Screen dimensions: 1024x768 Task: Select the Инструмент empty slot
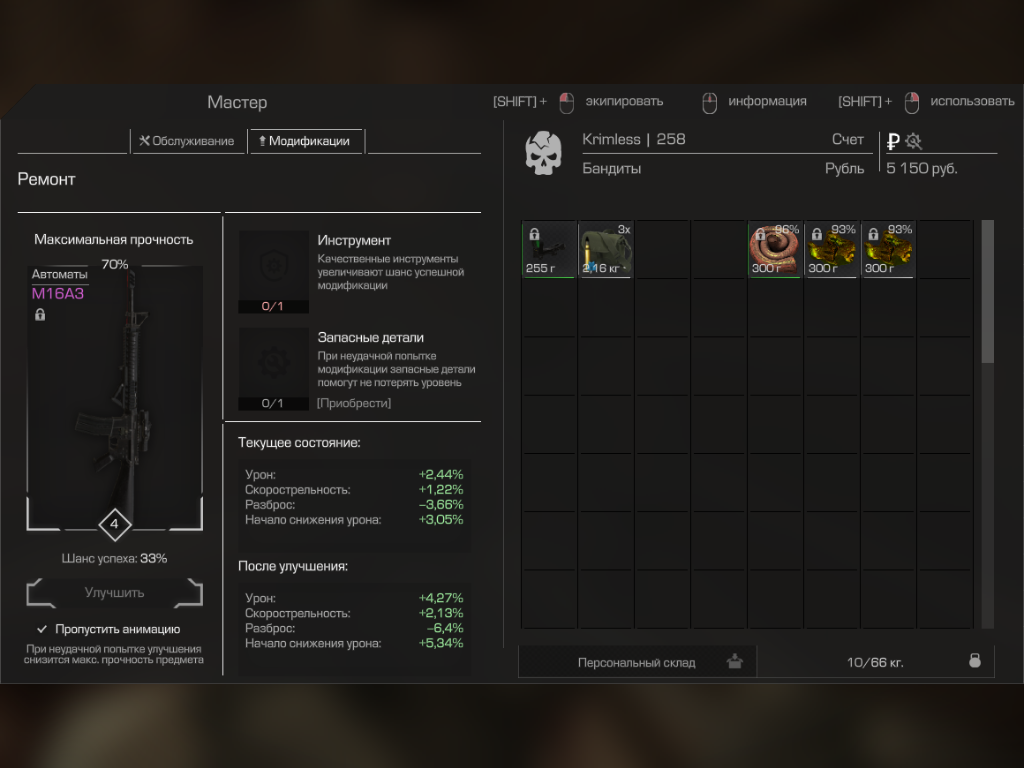(273, 271)
